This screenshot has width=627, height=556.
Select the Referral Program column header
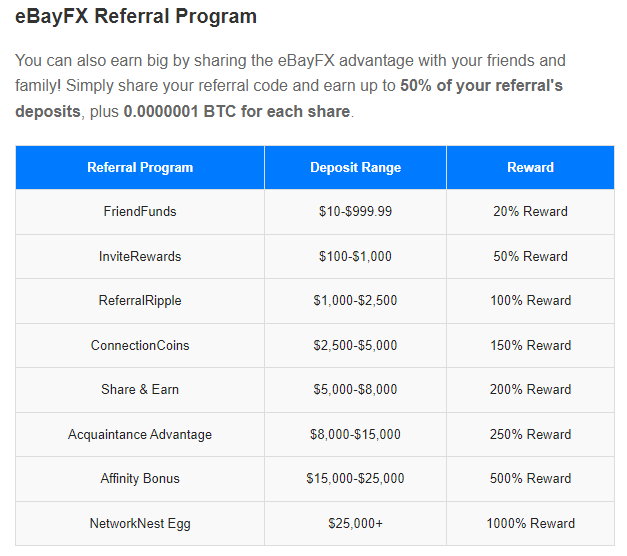click(x=140, y=168)
